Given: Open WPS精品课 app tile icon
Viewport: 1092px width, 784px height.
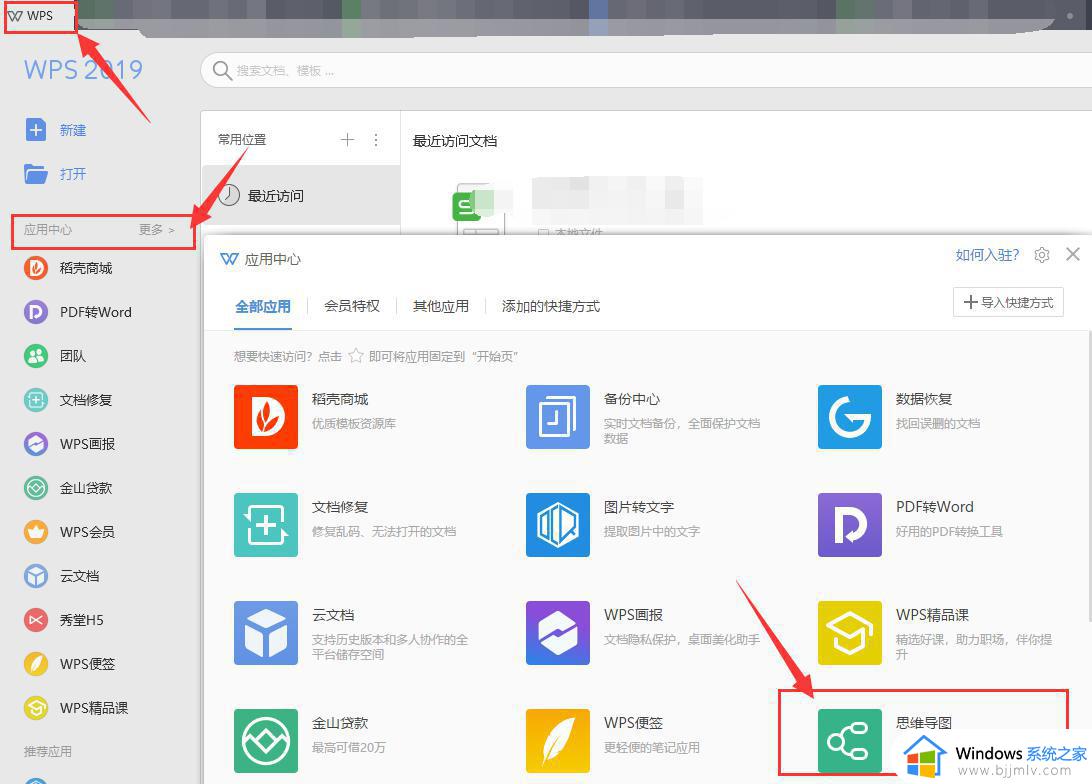Looking at the screenshot, I should point(850,633).
